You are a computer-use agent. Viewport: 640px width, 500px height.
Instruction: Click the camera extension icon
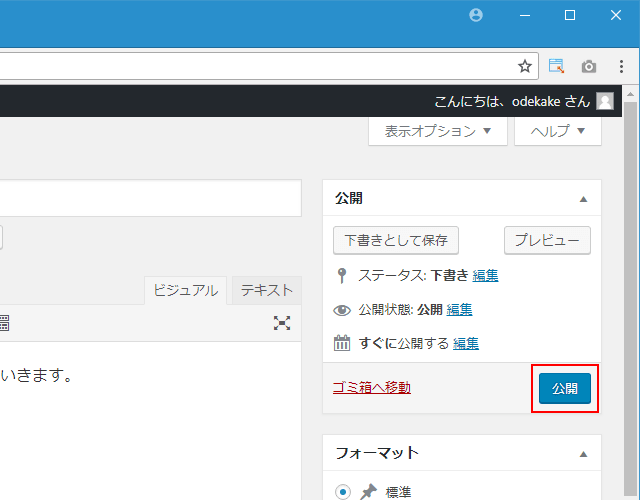click(x=589, y=66)
